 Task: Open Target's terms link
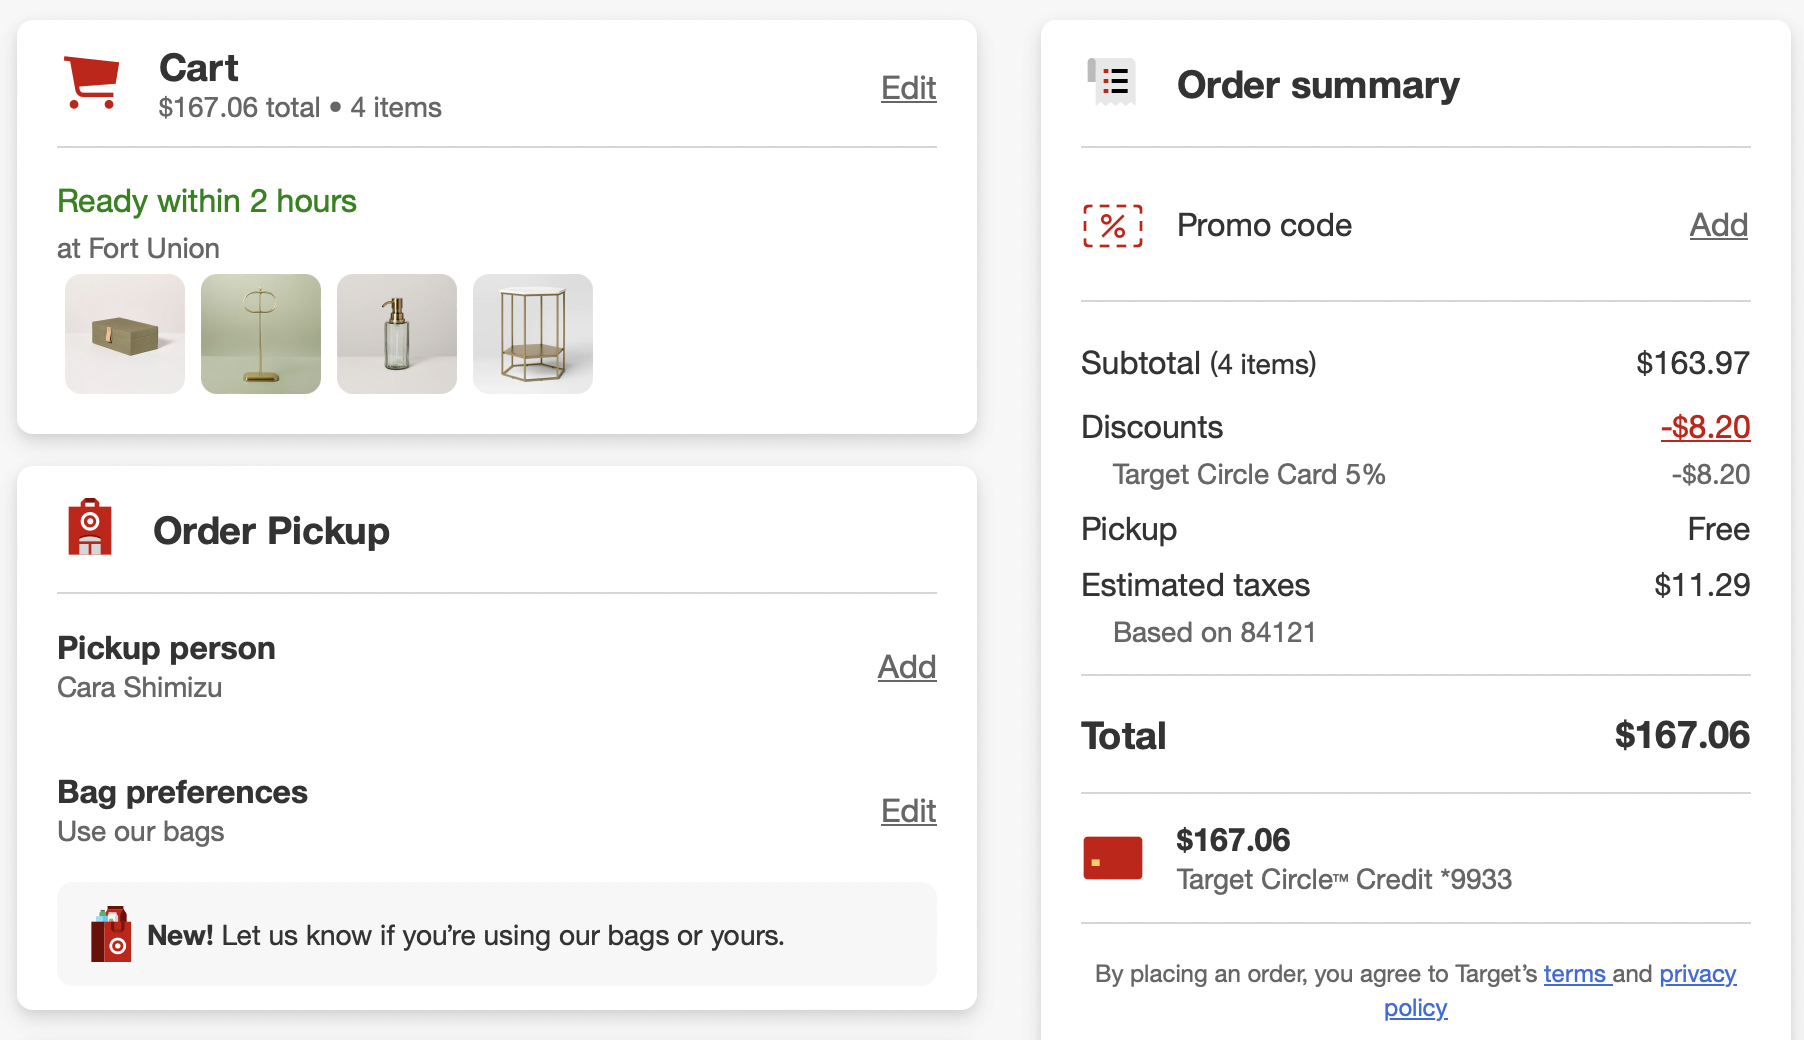[x=1576, y=974]
